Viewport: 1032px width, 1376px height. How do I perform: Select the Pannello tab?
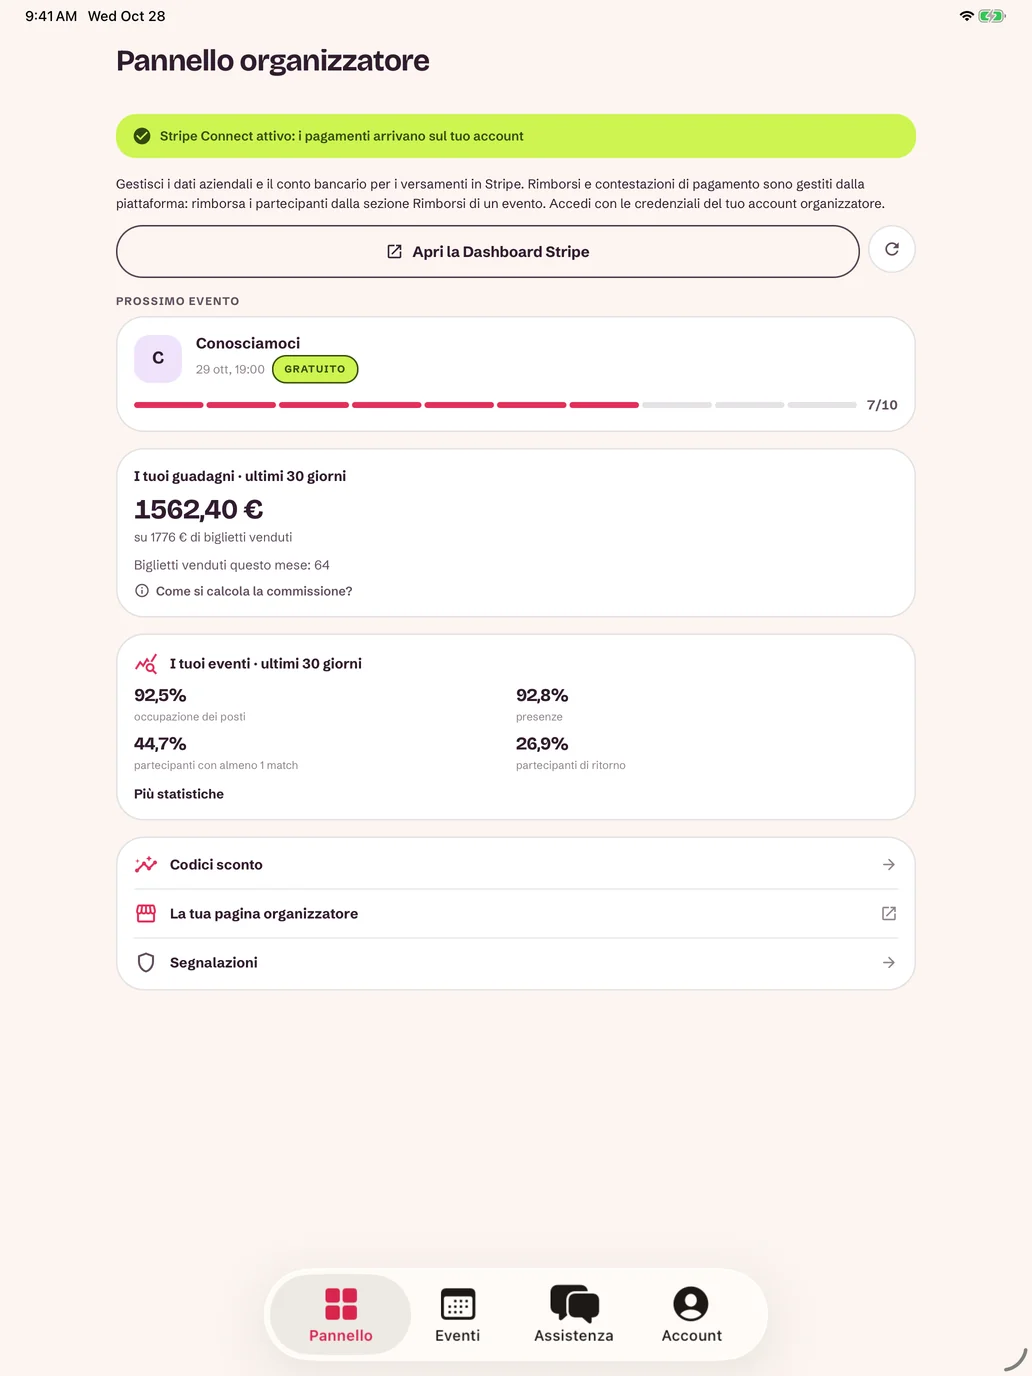(341, 1315)
